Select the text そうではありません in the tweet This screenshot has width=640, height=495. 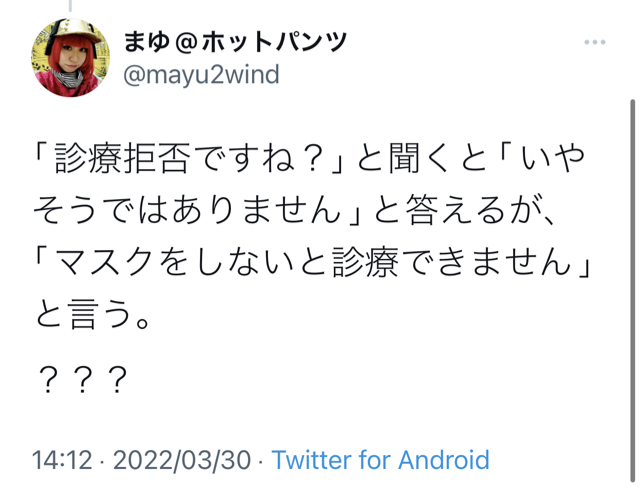pyautogui.click(x=187, y=210)
